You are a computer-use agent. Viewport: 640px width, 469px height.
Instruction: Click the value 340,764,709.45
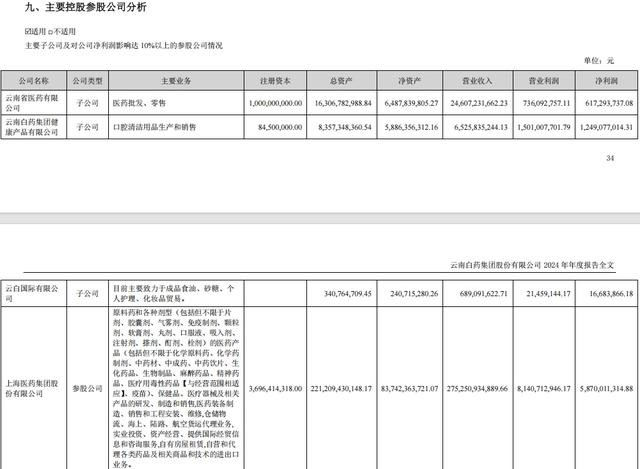[348, 294]
